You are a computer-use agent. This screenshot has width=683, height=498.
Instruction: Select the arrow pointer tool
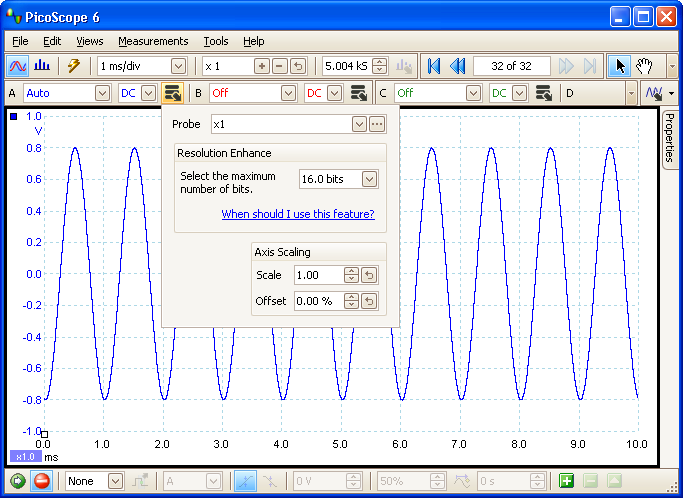(619, 66)
